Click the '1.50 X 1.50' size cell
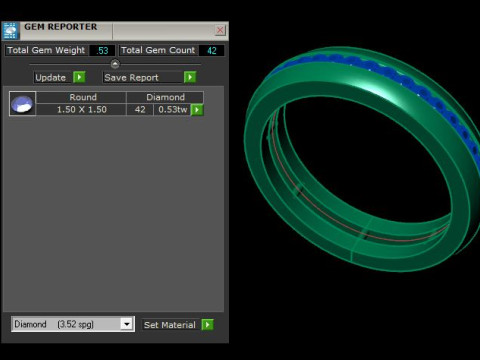This screenshot has height=360, width=480. point(81,110)
